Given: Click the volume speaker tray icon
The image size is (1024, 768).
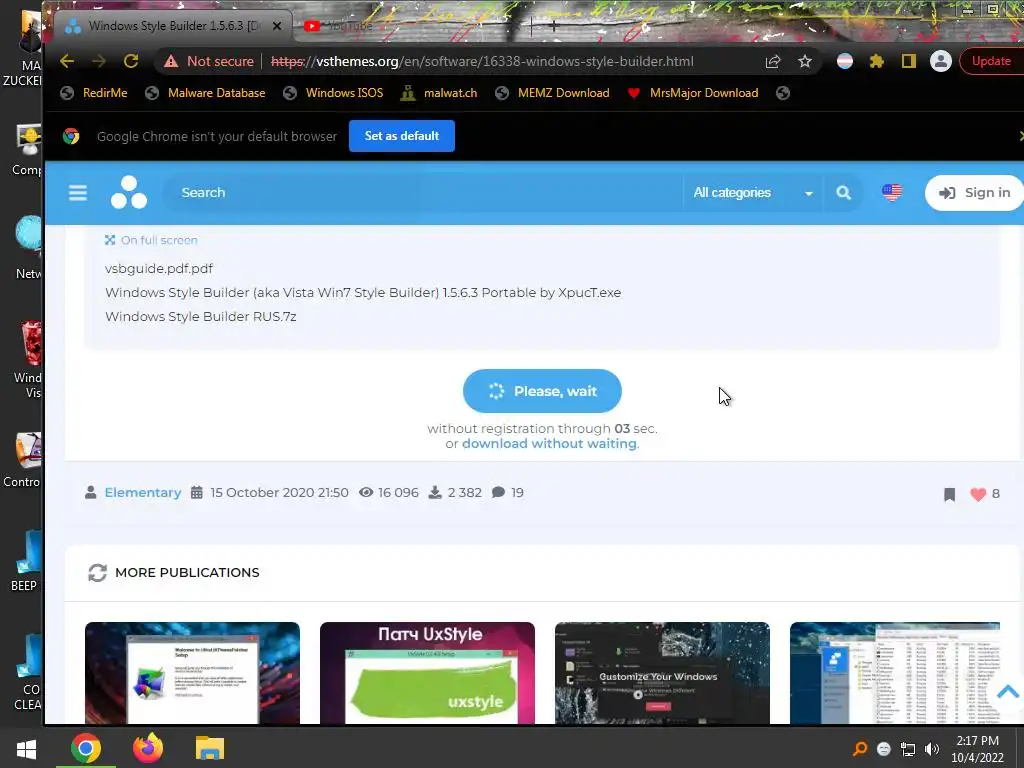Looking at the screenshot, I should point(932,749).
